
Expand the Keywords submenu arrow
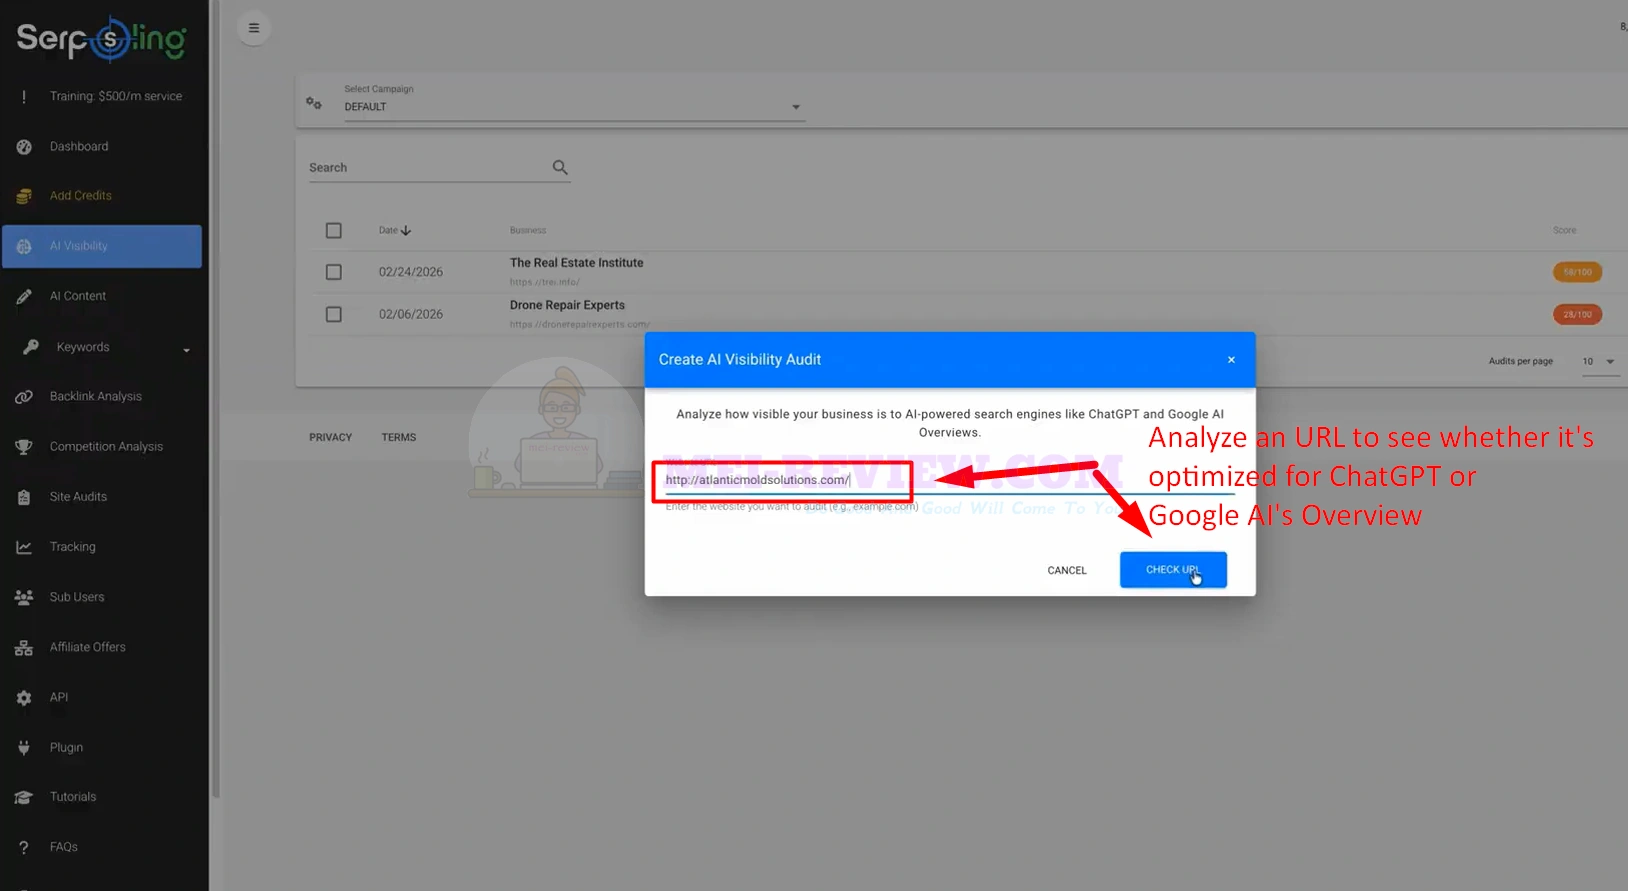coord(187,350)
